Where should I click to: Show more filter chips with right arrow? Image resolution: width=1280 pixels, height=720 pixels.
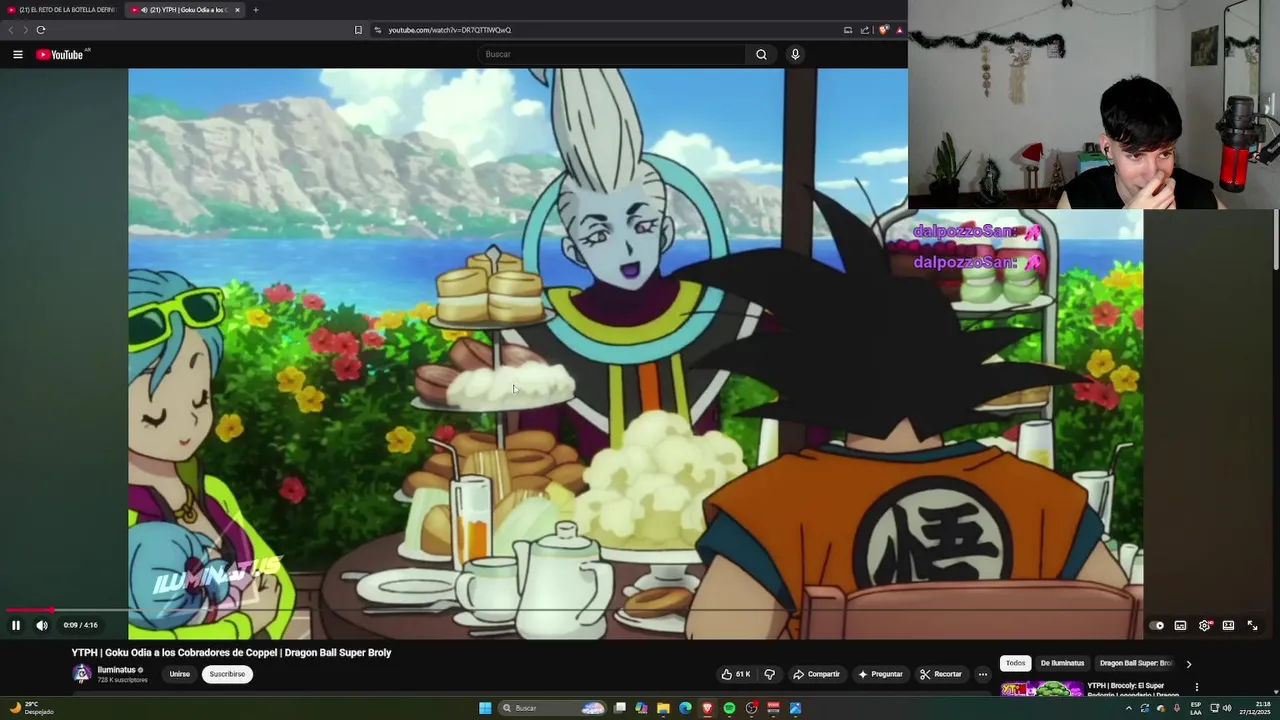tap(1189, 663)
